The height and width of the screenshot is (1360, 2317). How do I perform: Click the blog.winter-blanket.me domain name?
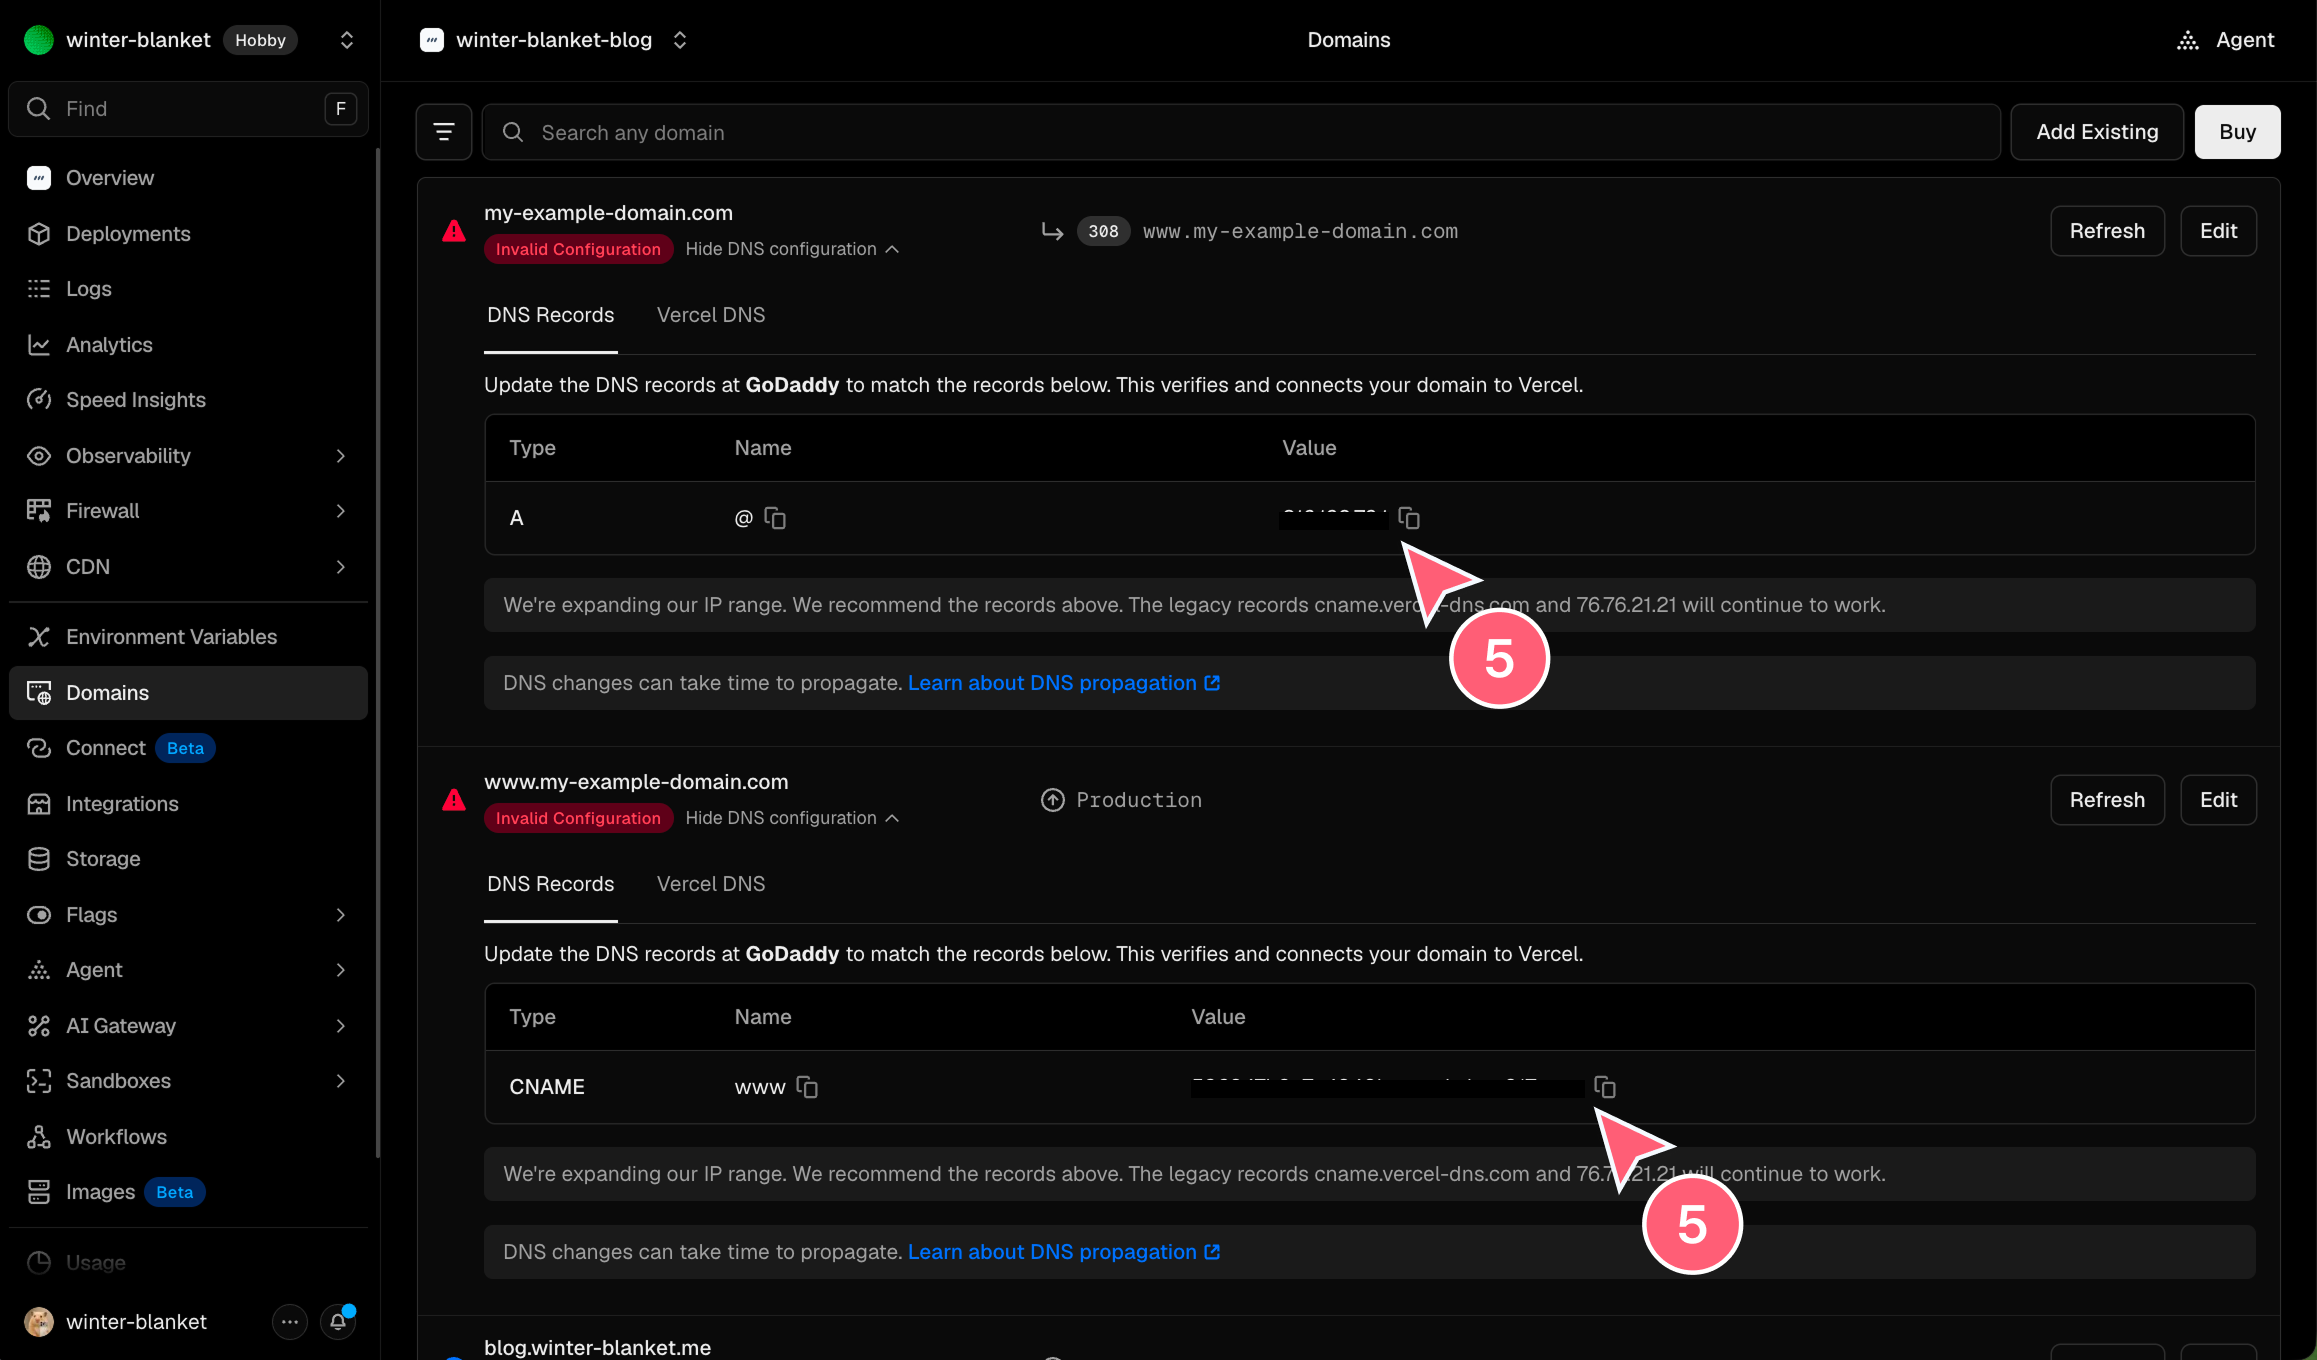598,1347
